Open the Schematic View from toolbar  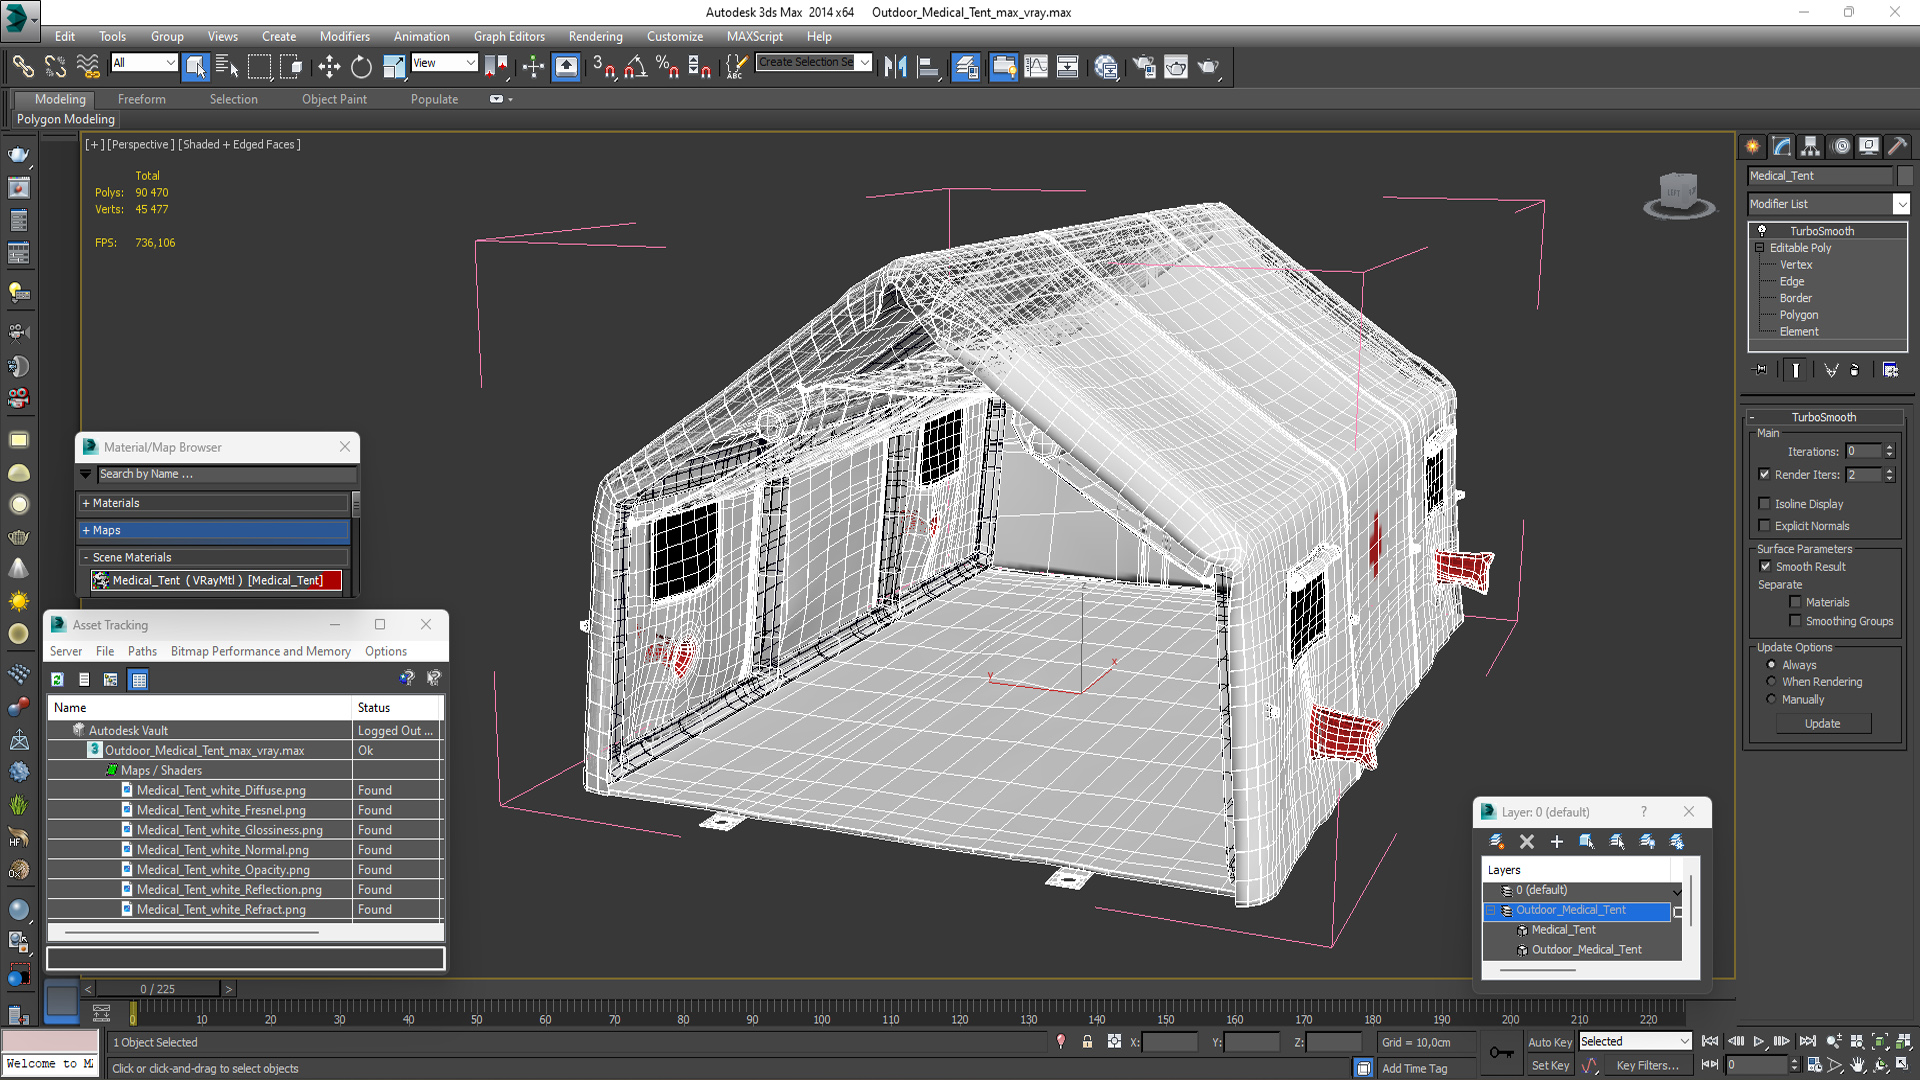tap(1067, 67)
